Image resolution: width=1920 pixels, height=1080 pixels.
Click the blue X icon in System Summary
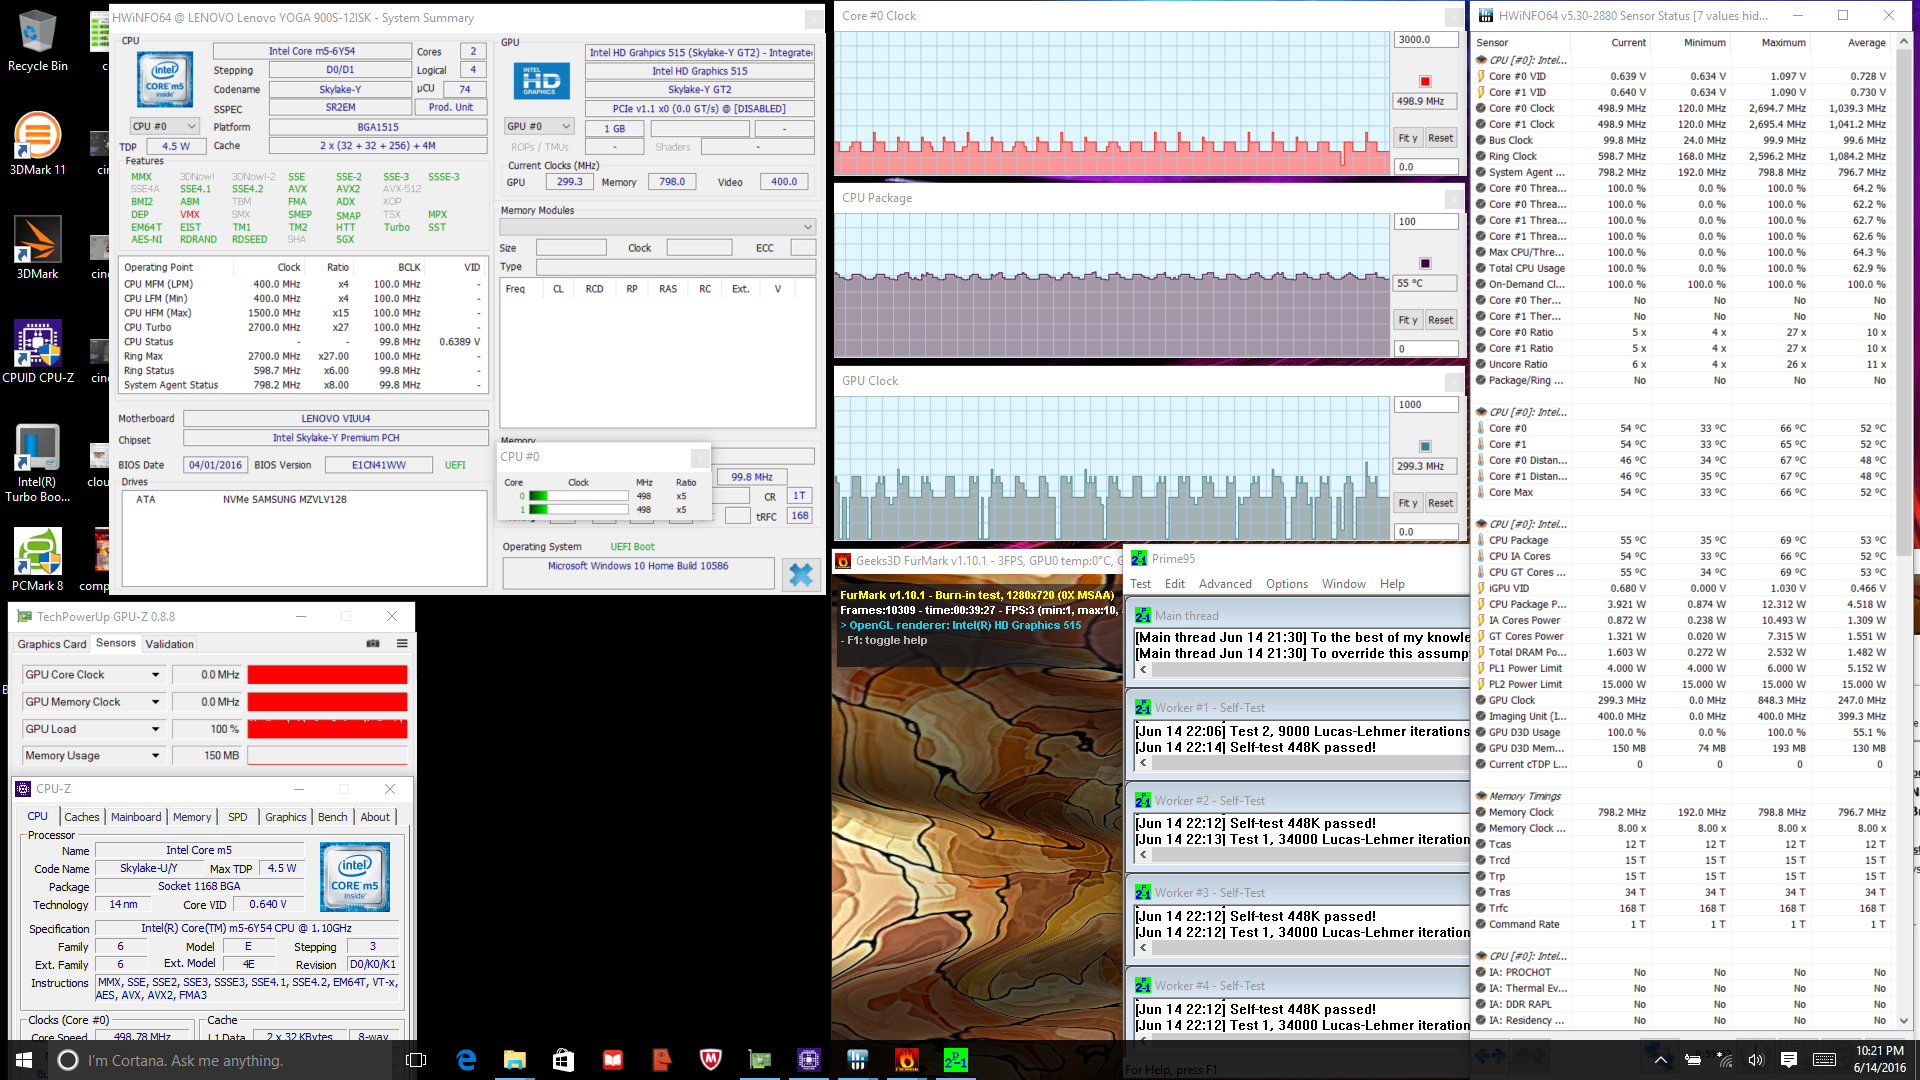coord(801,574)
